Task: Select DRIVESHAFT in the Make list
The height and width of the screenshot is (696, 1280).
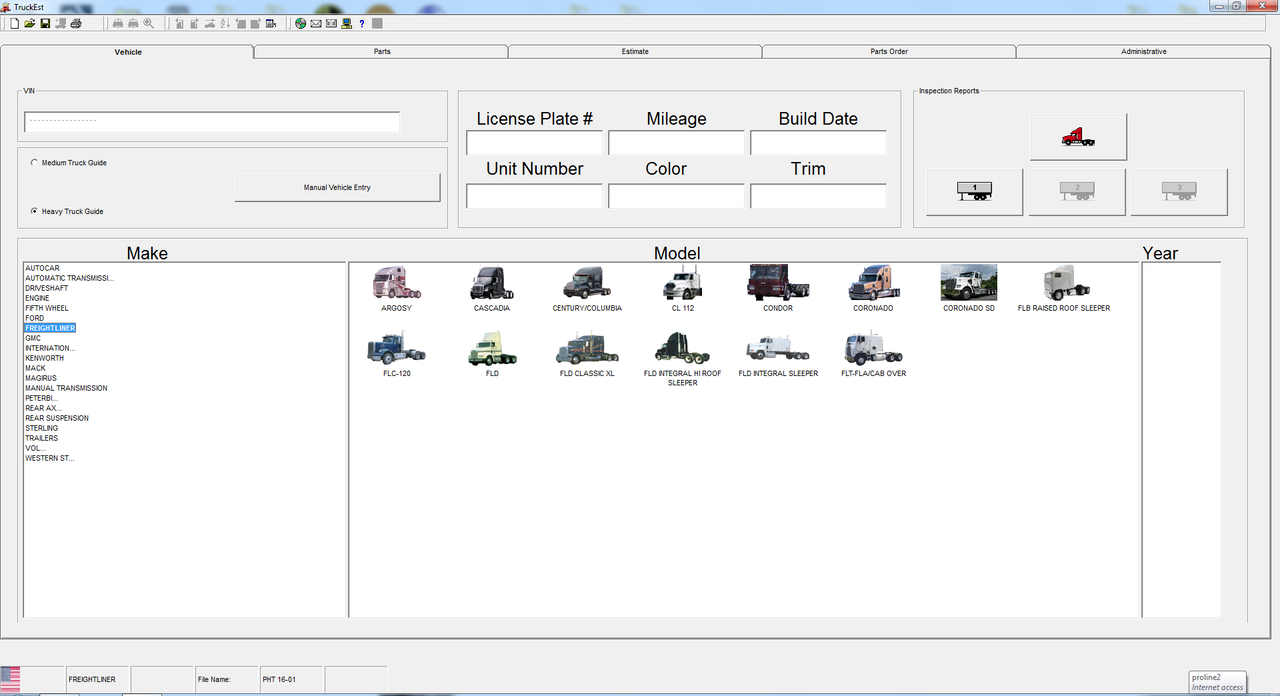Action: [x=47, y=288]
